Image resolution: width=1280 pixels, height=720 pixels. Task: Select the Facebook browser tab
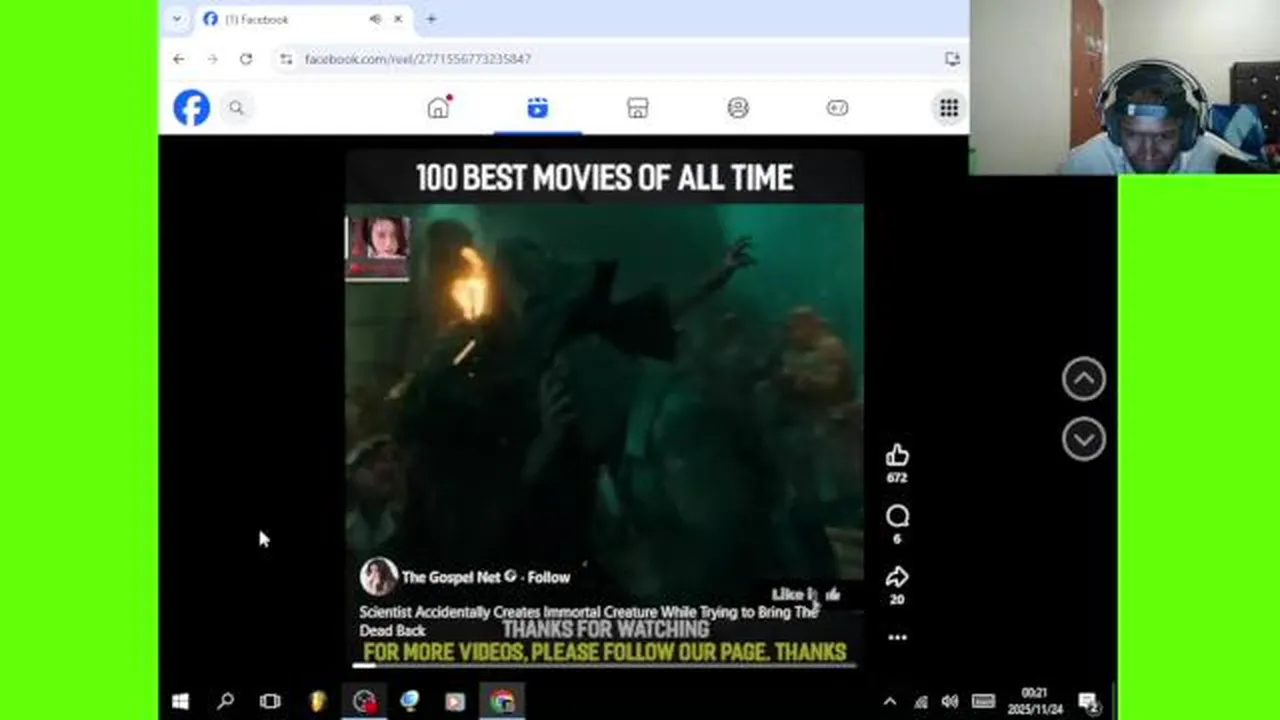click(303, 19)
